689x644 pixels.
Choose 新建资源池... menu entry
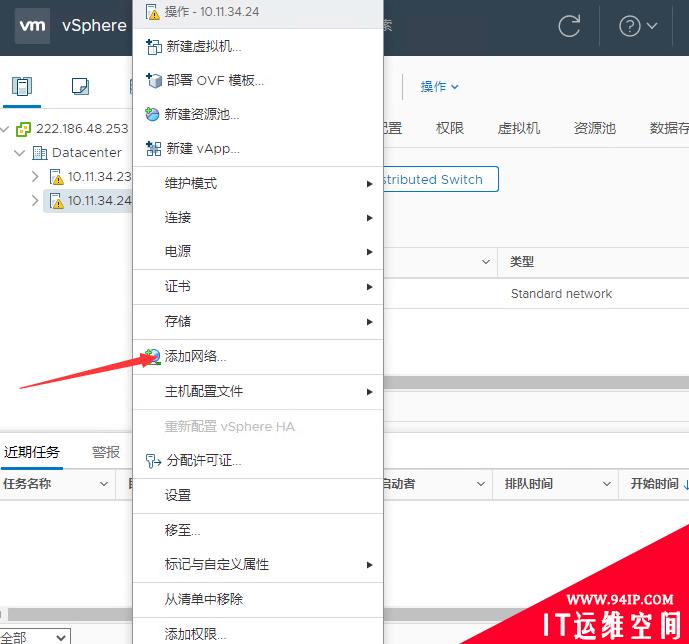258,114
